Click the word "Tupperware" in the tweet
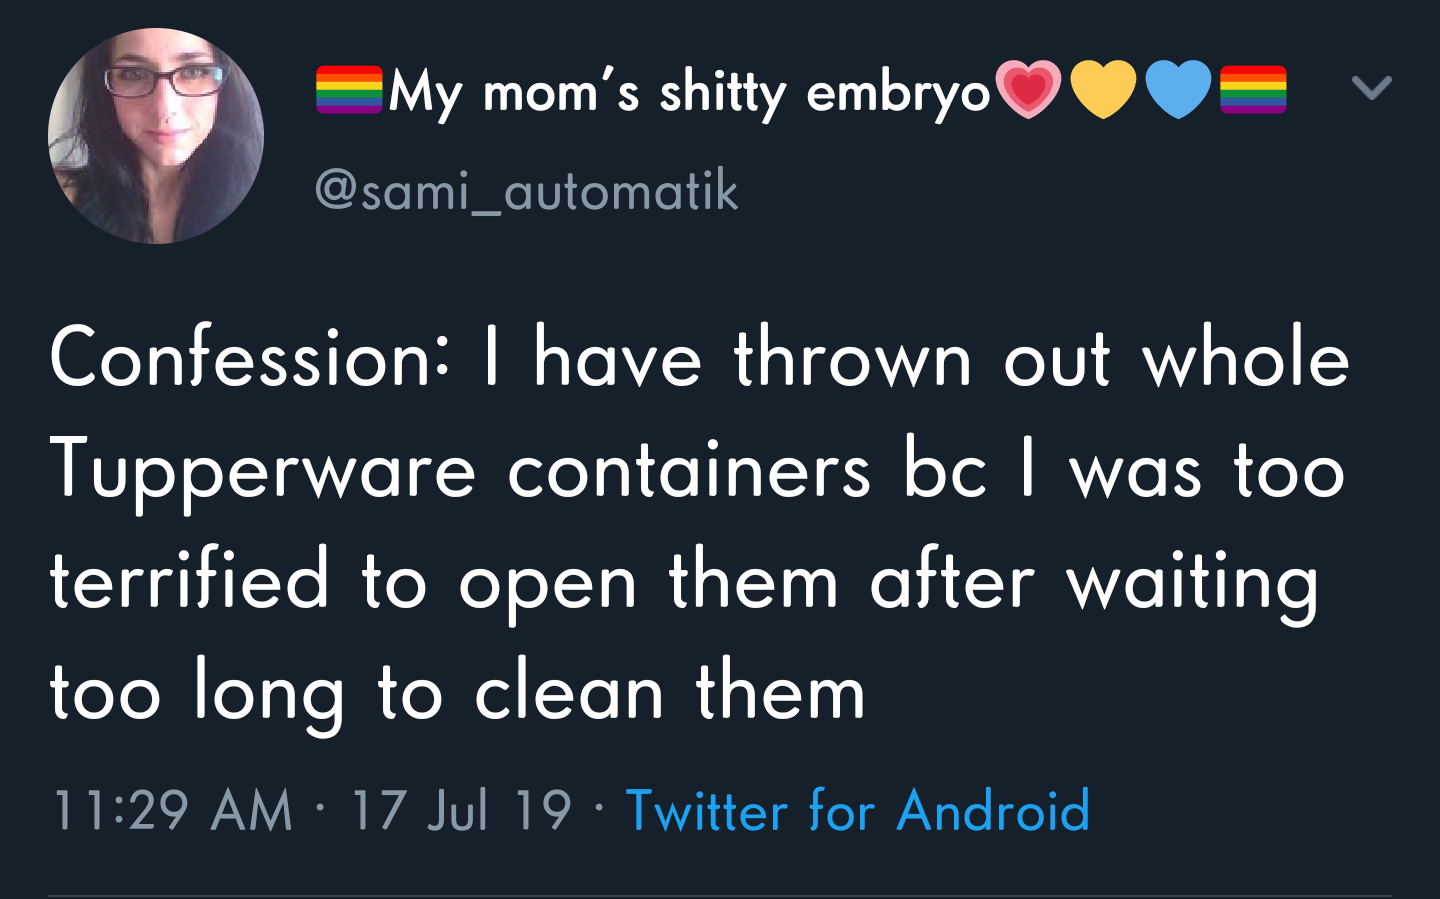Image resolution: width=1440 pixels, height=899 pixels. pos(263,472)
